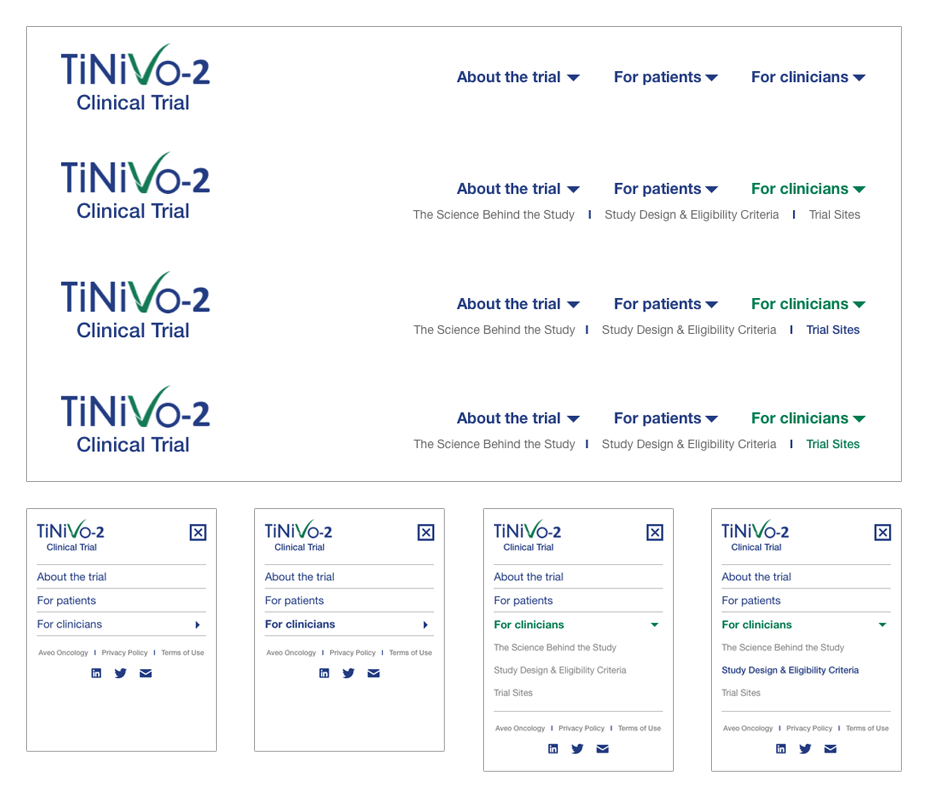This screenshot has height=800, width=940.
Task: Select About the trial in menu with highlighted Study Design
Action: point(757,577)
